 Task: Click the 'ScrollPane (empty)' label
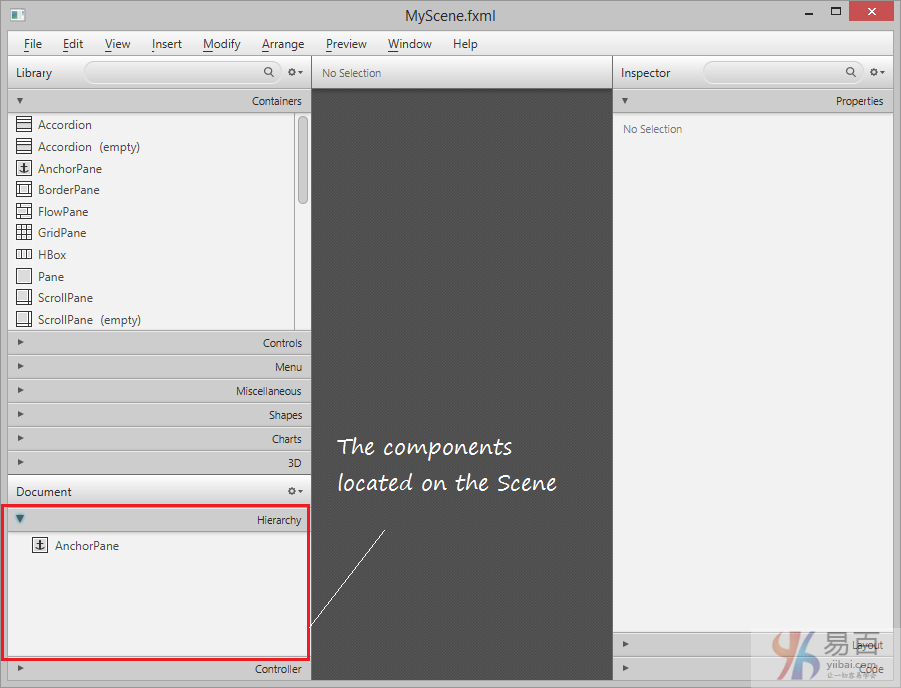(x=89, y=320)
